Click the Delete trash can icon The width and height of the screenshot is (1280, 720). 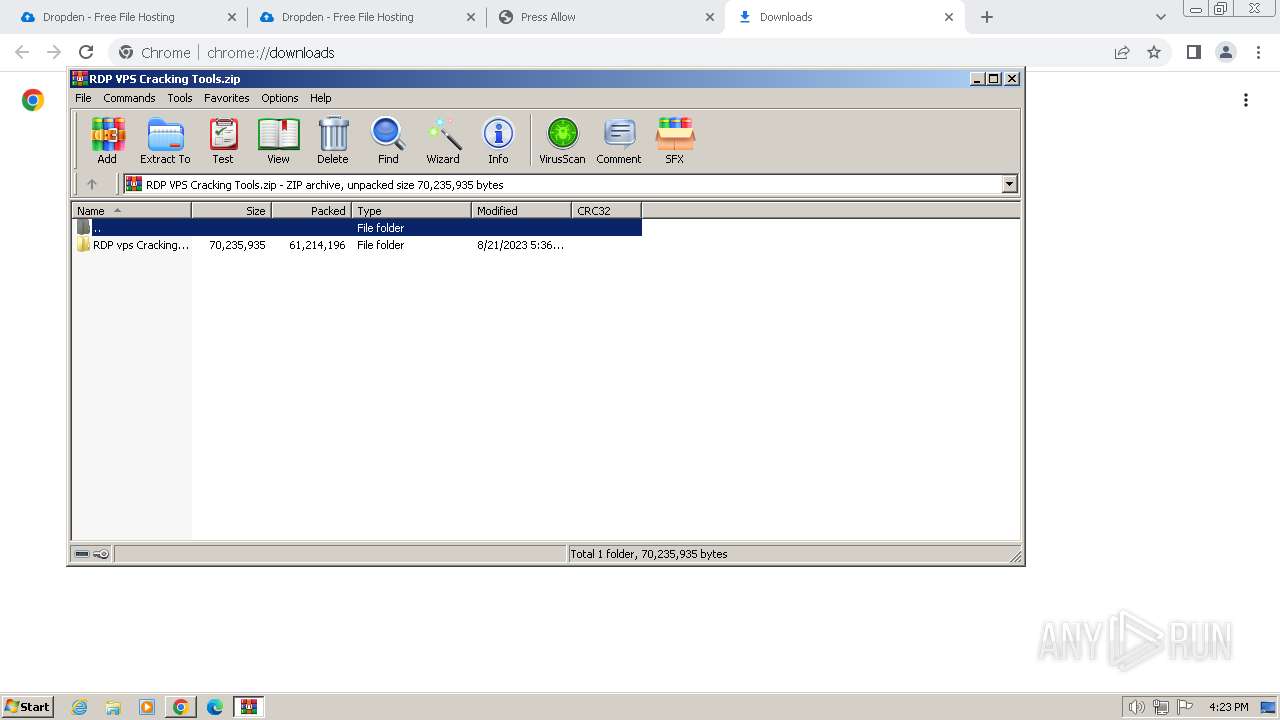[x=333, y=141]
